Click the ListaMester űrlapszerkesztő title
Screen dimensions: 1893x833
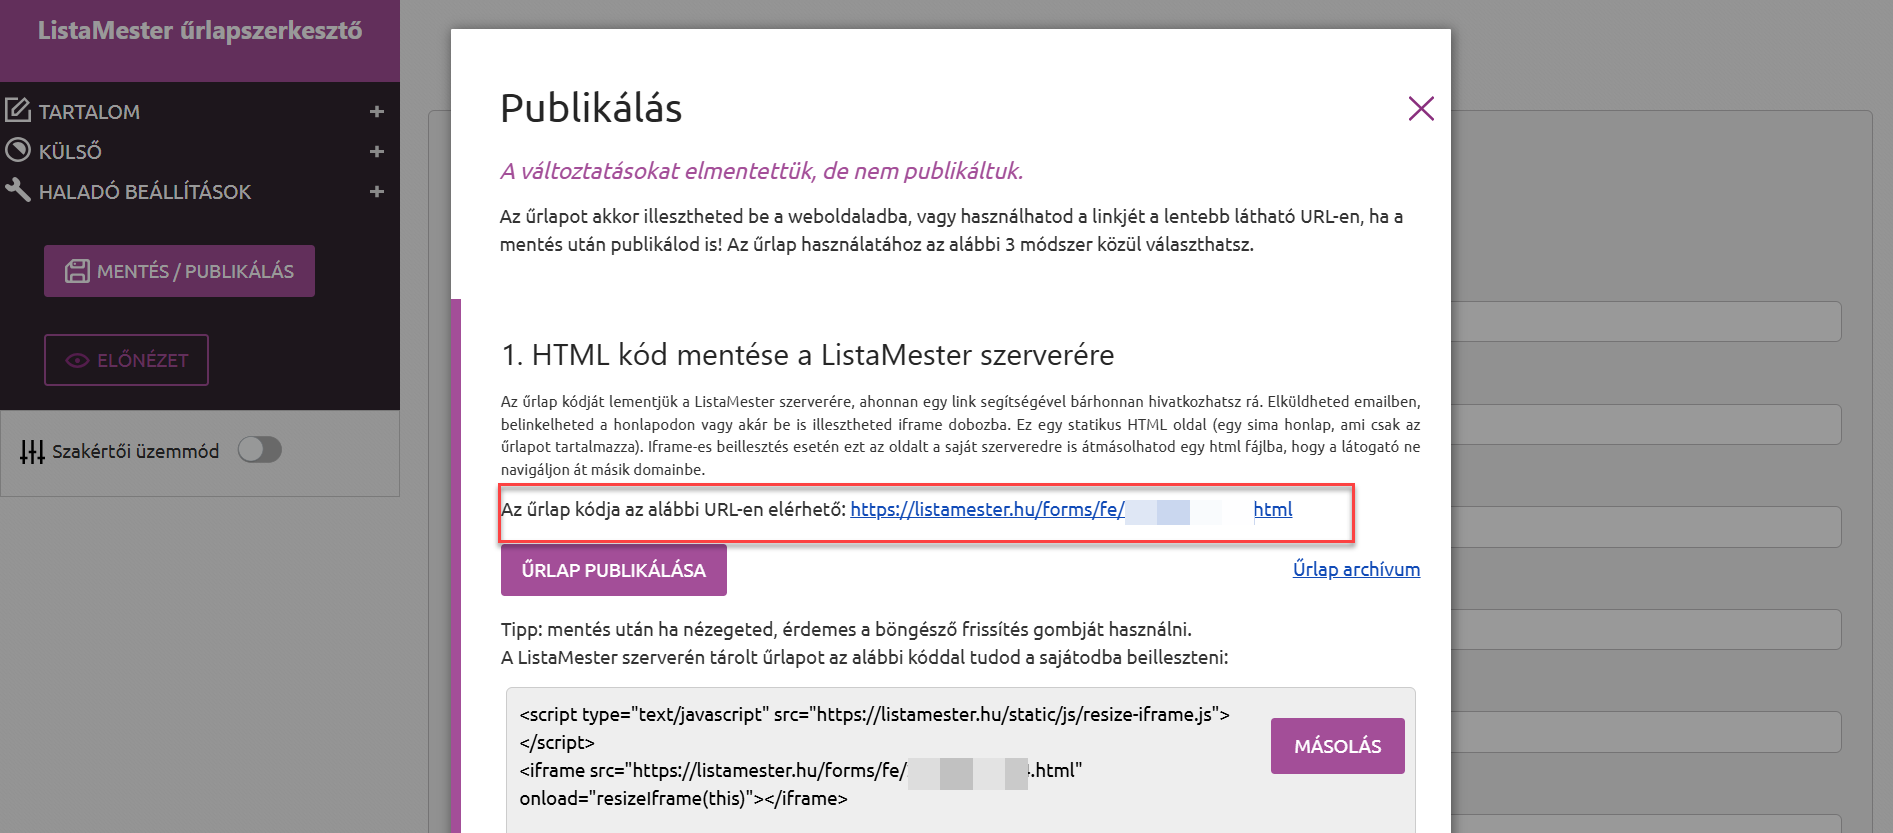[200, 31]
